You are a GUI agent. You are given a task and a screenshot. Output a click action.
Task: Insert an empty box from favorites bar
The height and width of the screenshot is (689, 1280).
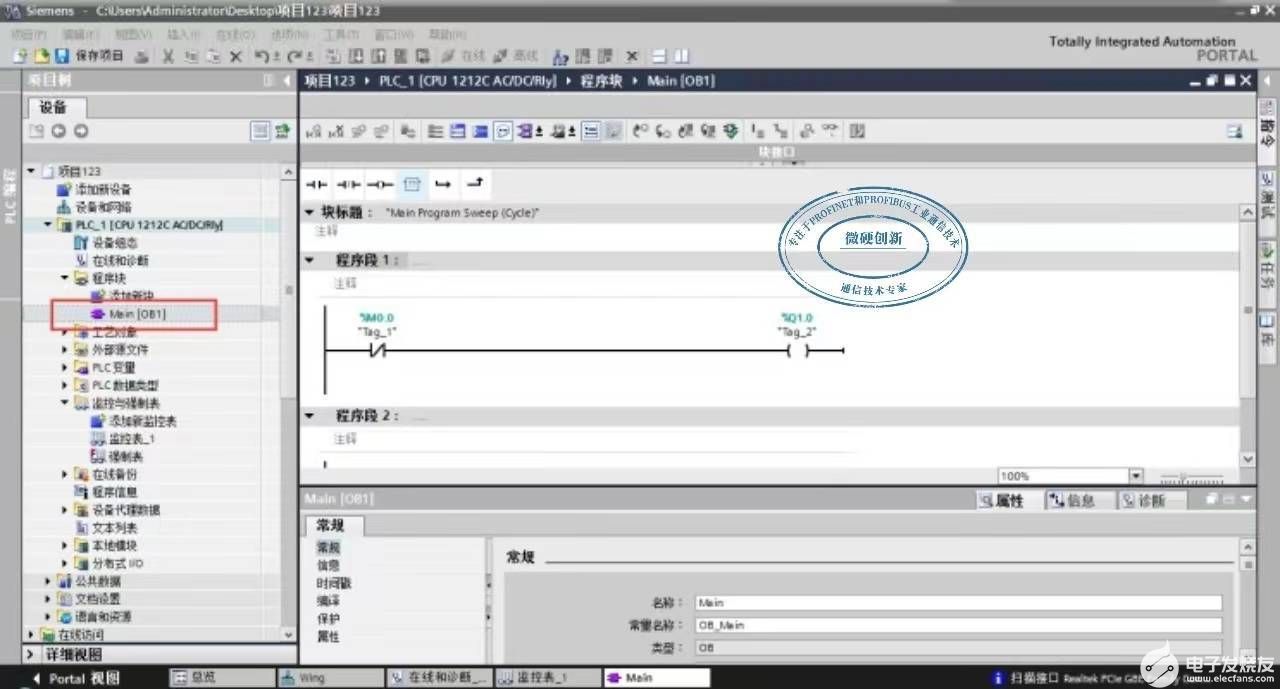coord(411,185)
